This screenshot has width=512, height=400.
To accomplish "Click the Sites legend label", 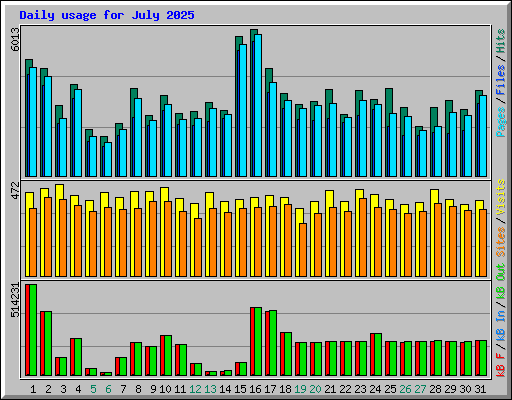I will [501, 242].
